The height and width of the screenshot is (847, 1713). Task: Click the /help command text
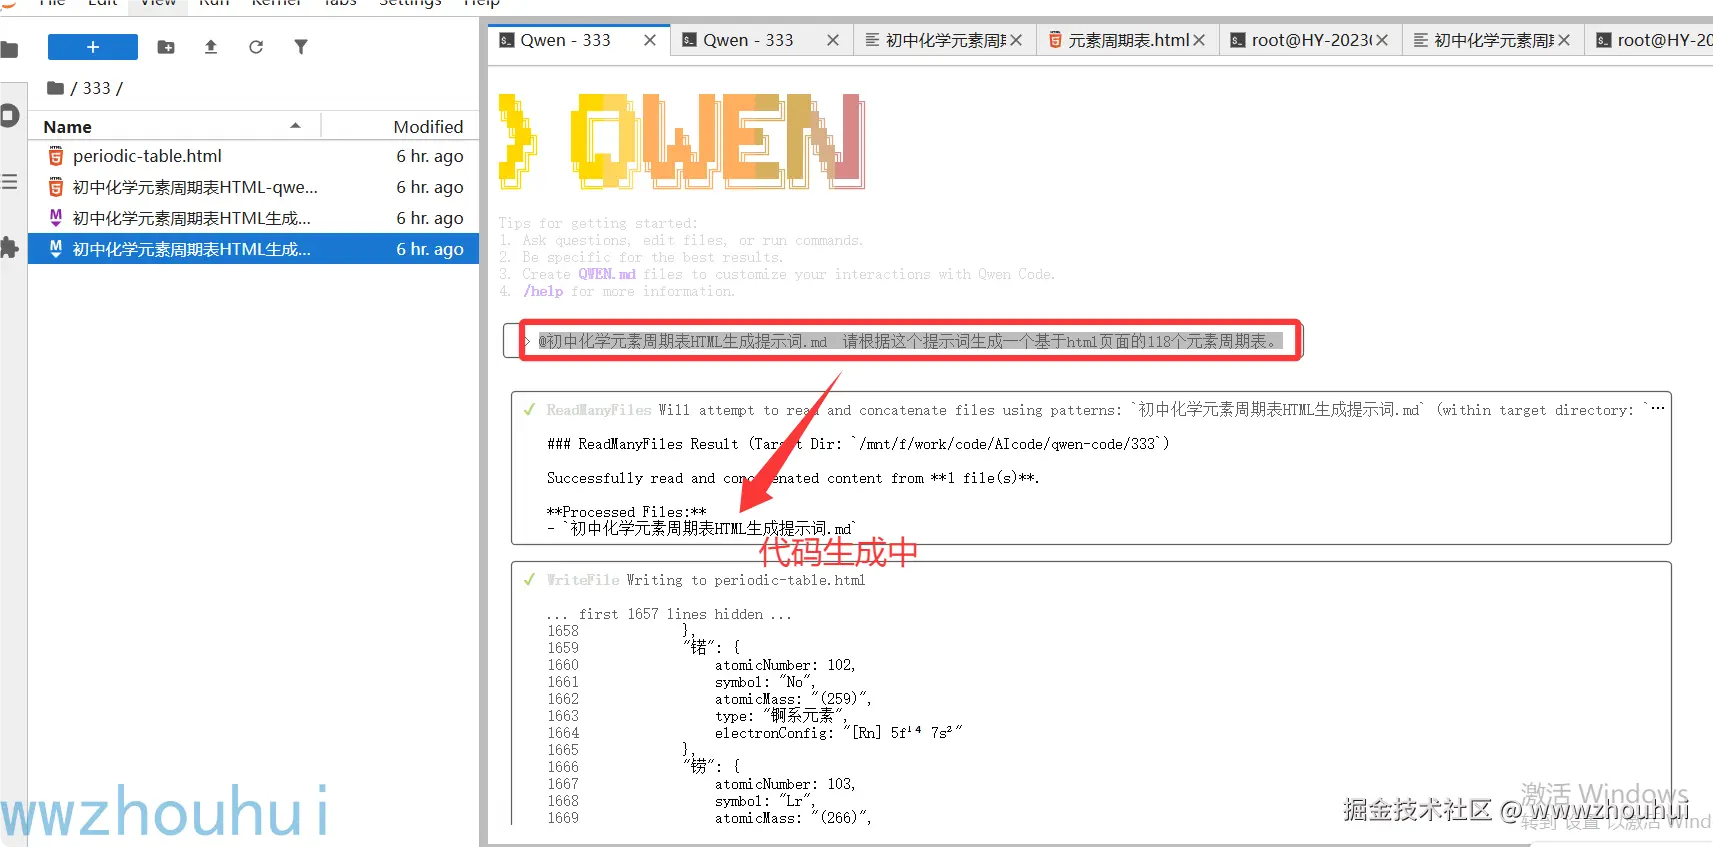[x=543, y=291]
